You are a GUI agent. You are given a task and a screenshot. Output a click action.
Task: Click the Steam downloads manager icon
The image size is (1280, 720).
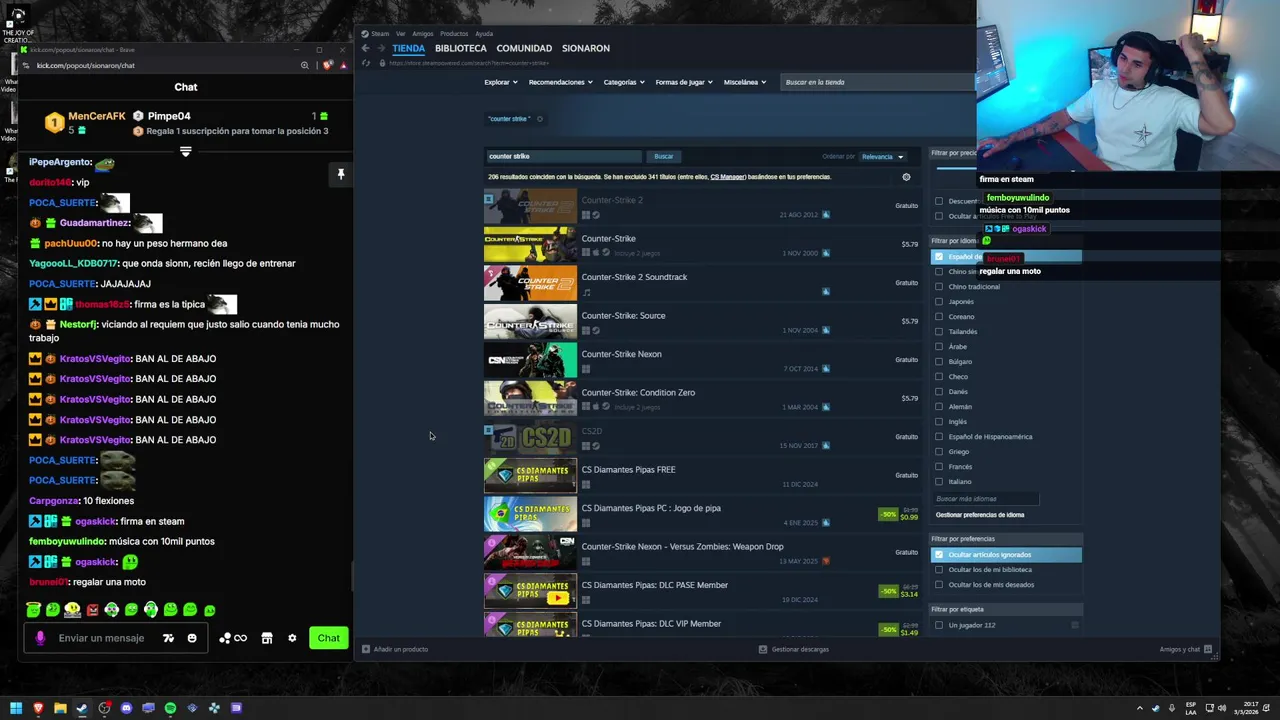763,649
